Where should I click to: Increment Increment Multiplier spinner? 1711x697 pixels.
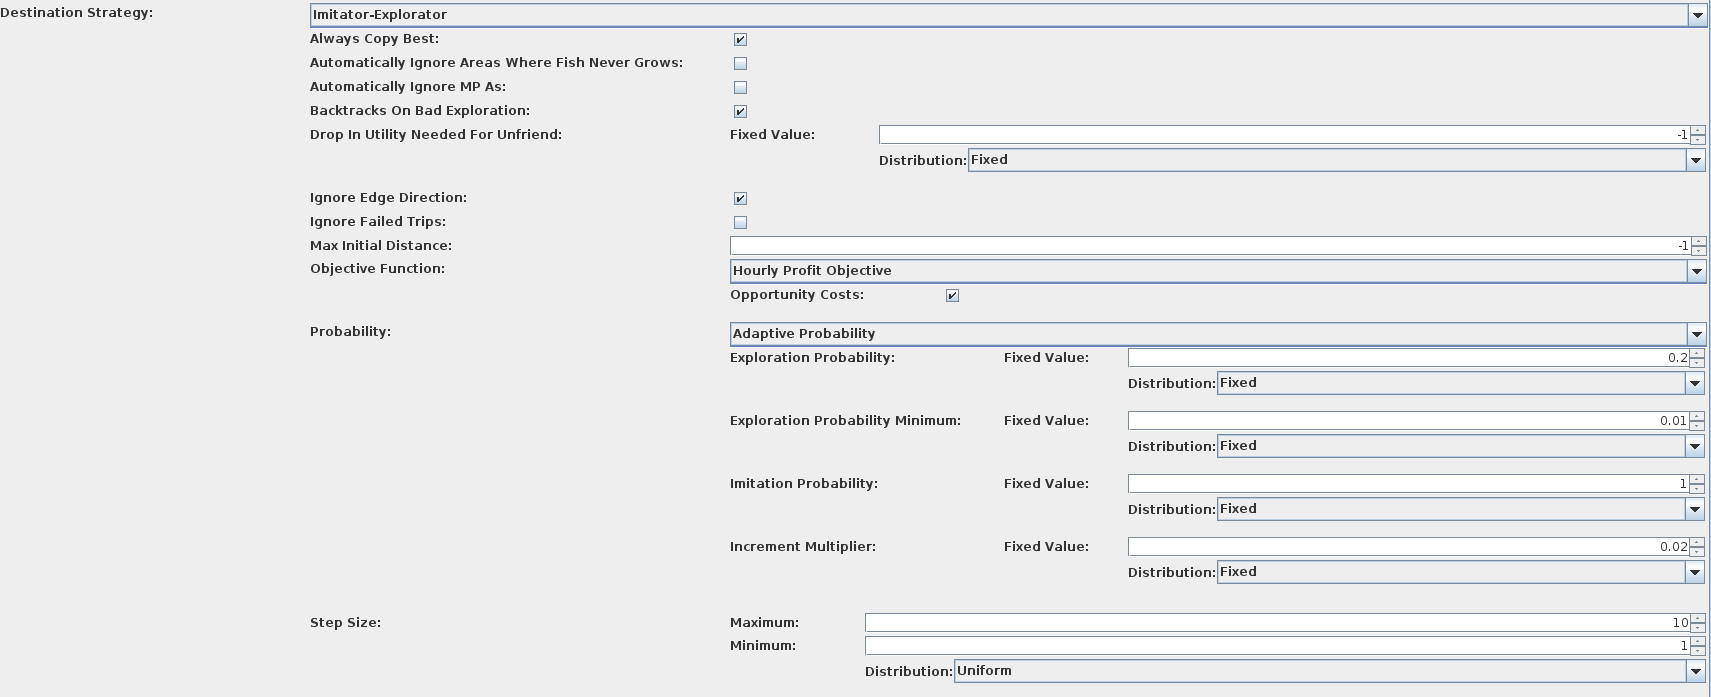(1698, 543)
